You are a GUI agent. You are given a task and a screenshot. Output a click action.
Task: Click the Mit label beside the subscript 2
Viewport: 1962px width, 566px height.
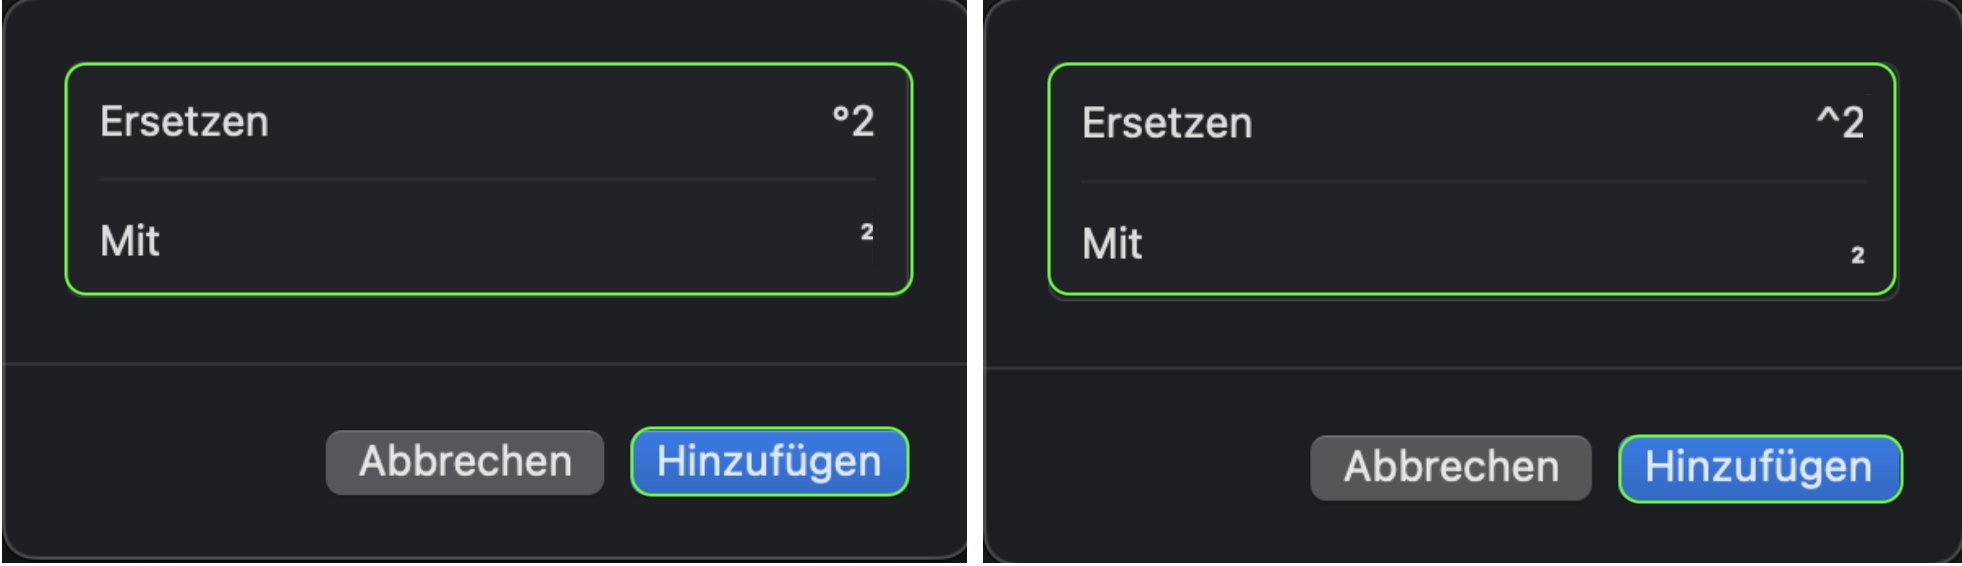pos(1112,244)
